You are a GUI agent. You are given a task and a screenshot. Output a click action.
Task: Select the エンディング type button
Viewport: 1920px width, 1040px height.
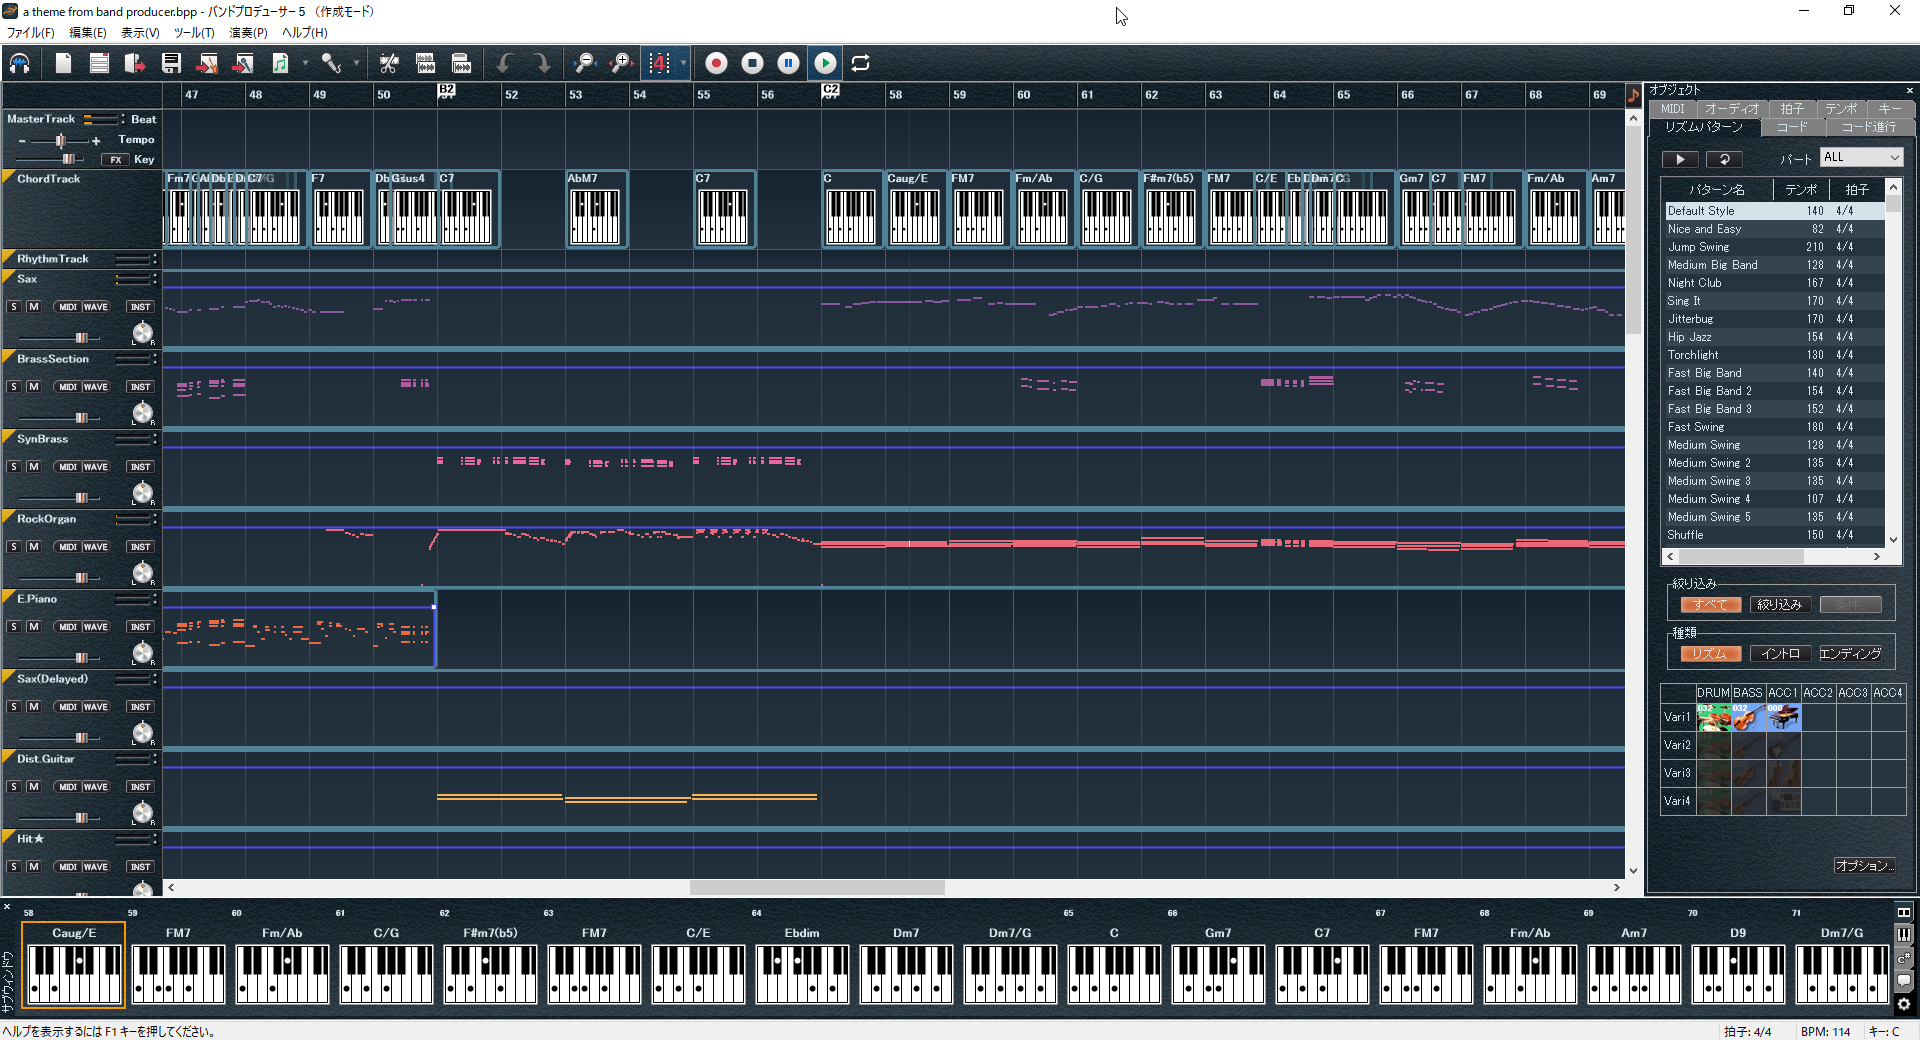click(x=1850, y=654)
